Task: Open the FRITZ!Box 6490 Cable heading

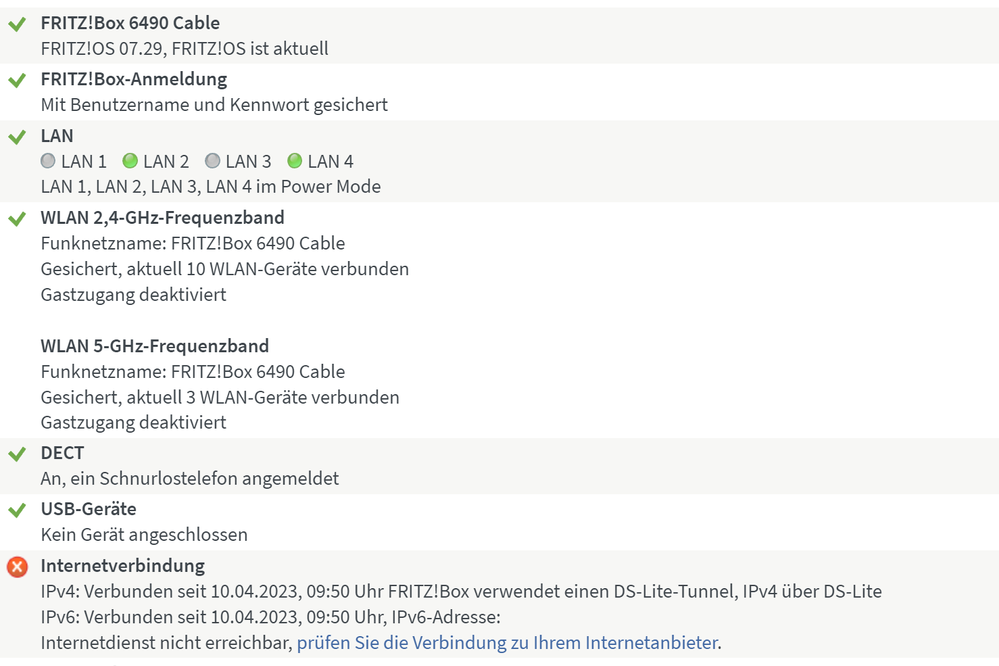Action: 130,23
